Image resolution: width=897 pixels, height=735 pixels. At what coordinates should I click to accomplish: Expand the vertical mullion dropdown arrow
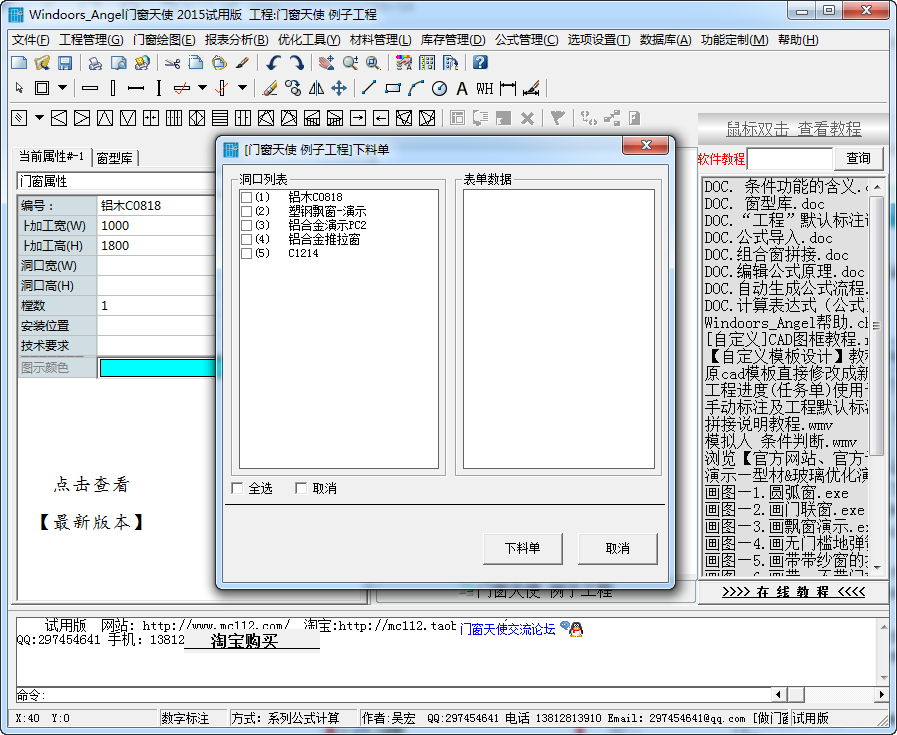(242, 88)
